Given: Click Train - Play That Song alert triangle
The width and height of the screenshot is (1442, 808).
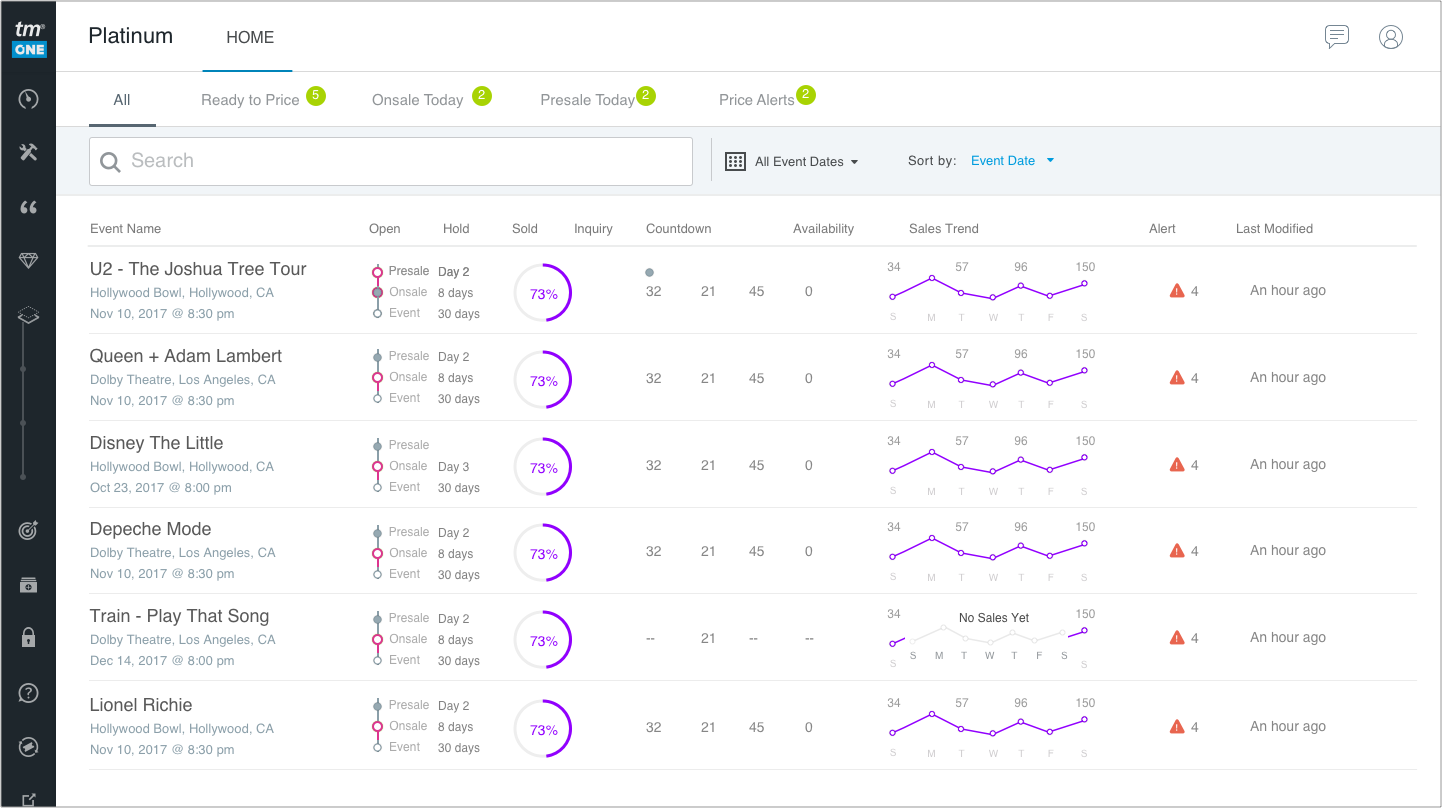Looking at the screenshot, I should coord(1177,638).
